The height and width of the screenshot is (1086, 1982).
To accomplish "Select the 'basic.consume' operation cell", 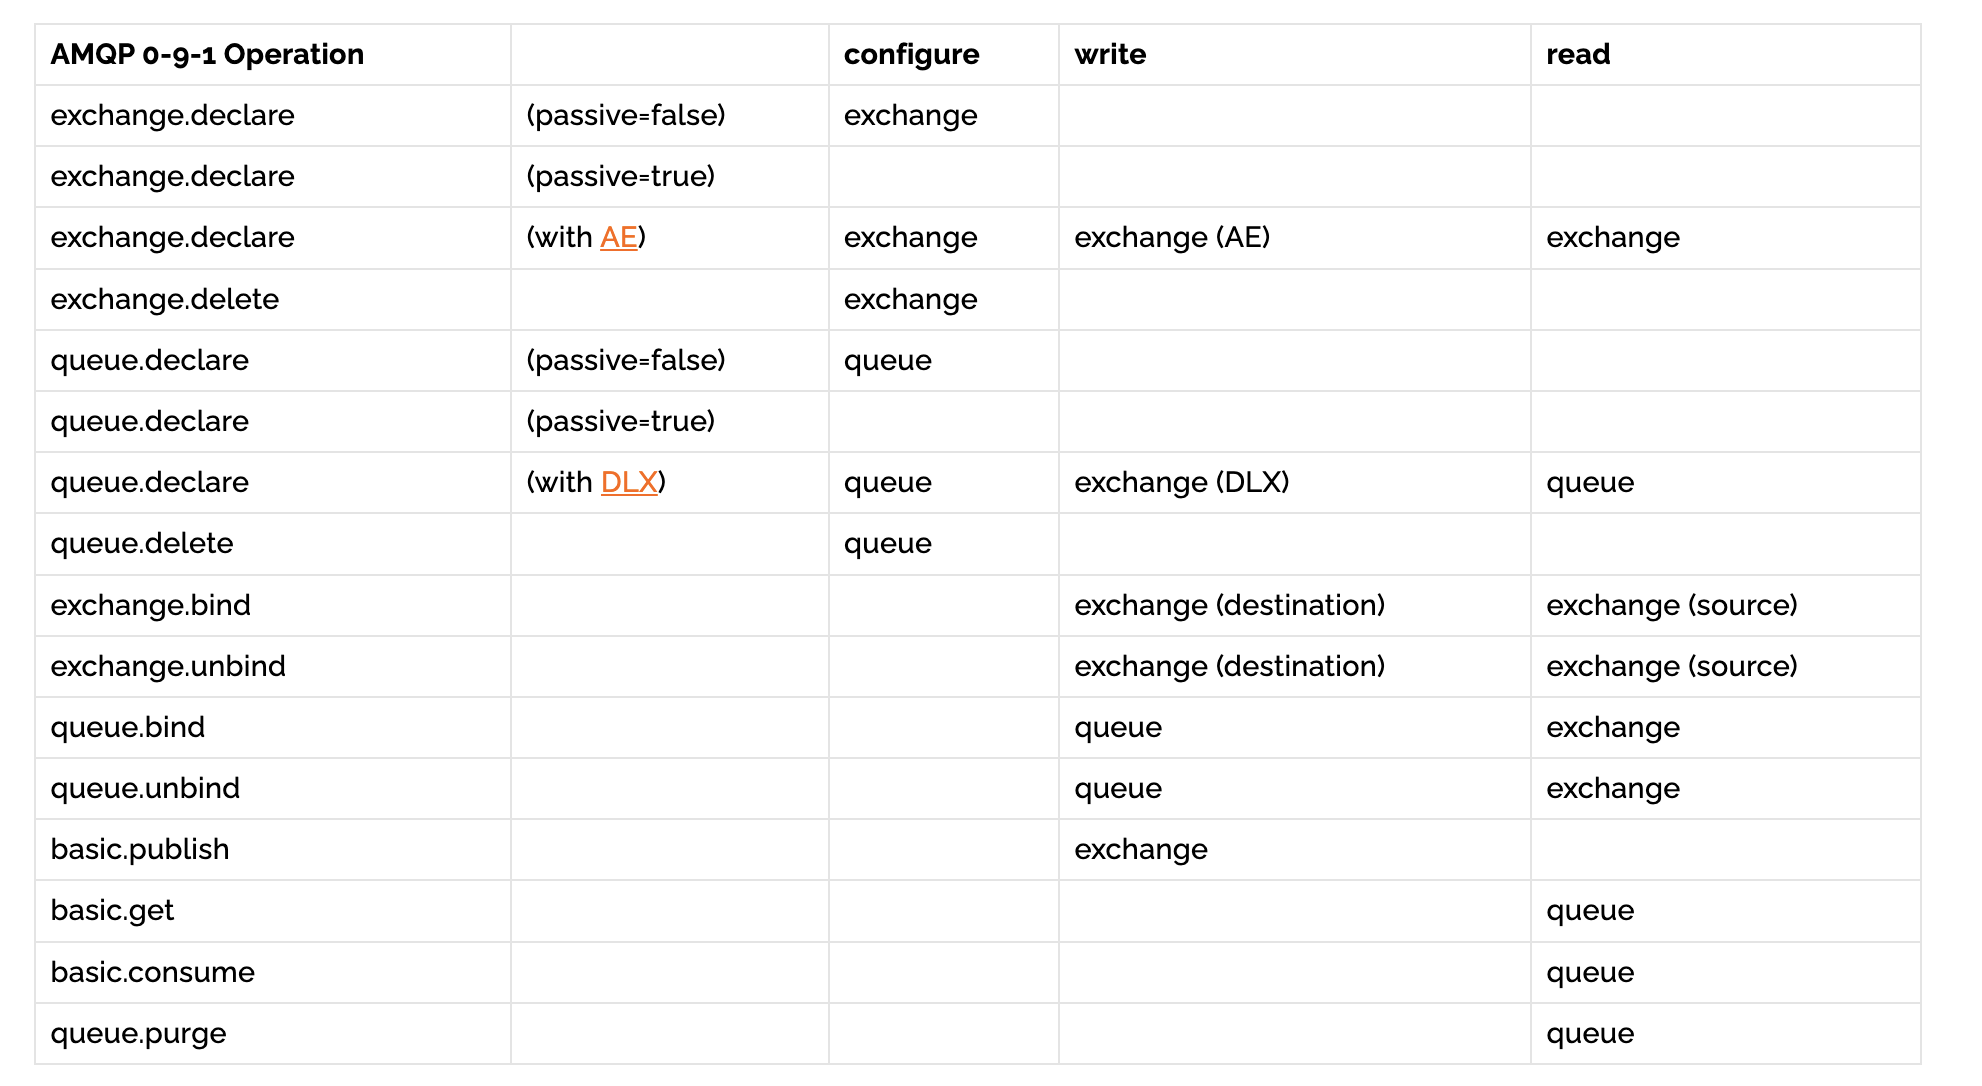I will [152, 972].
